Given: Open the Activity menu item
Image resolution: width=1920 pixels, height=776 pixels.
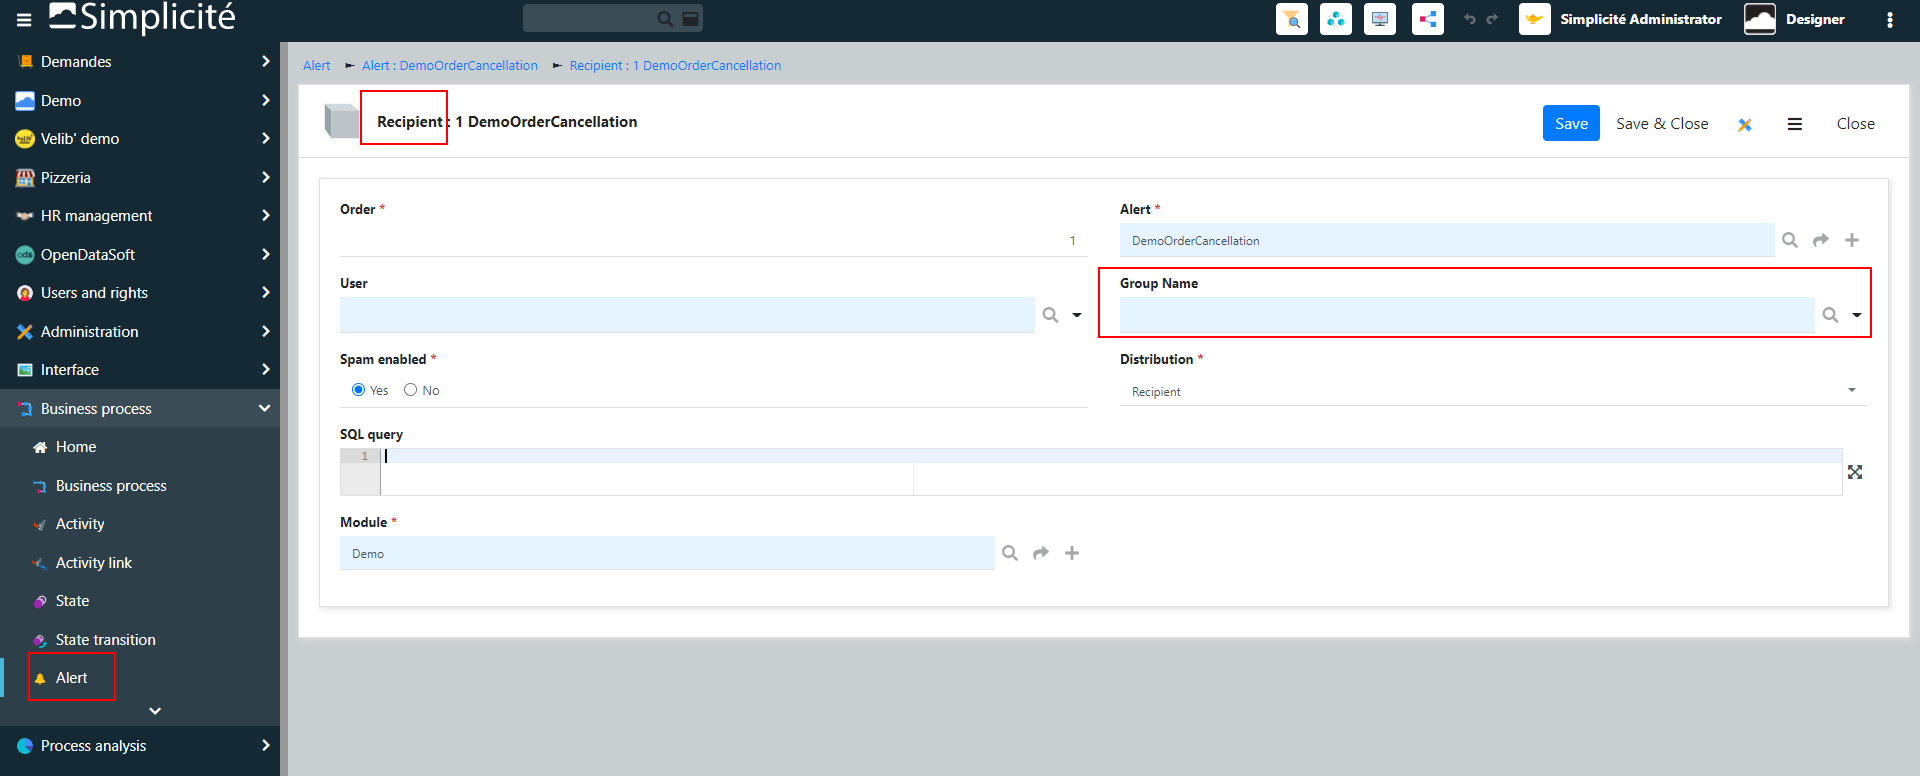Looking at the screenshot, I should (x=140, y=524).
